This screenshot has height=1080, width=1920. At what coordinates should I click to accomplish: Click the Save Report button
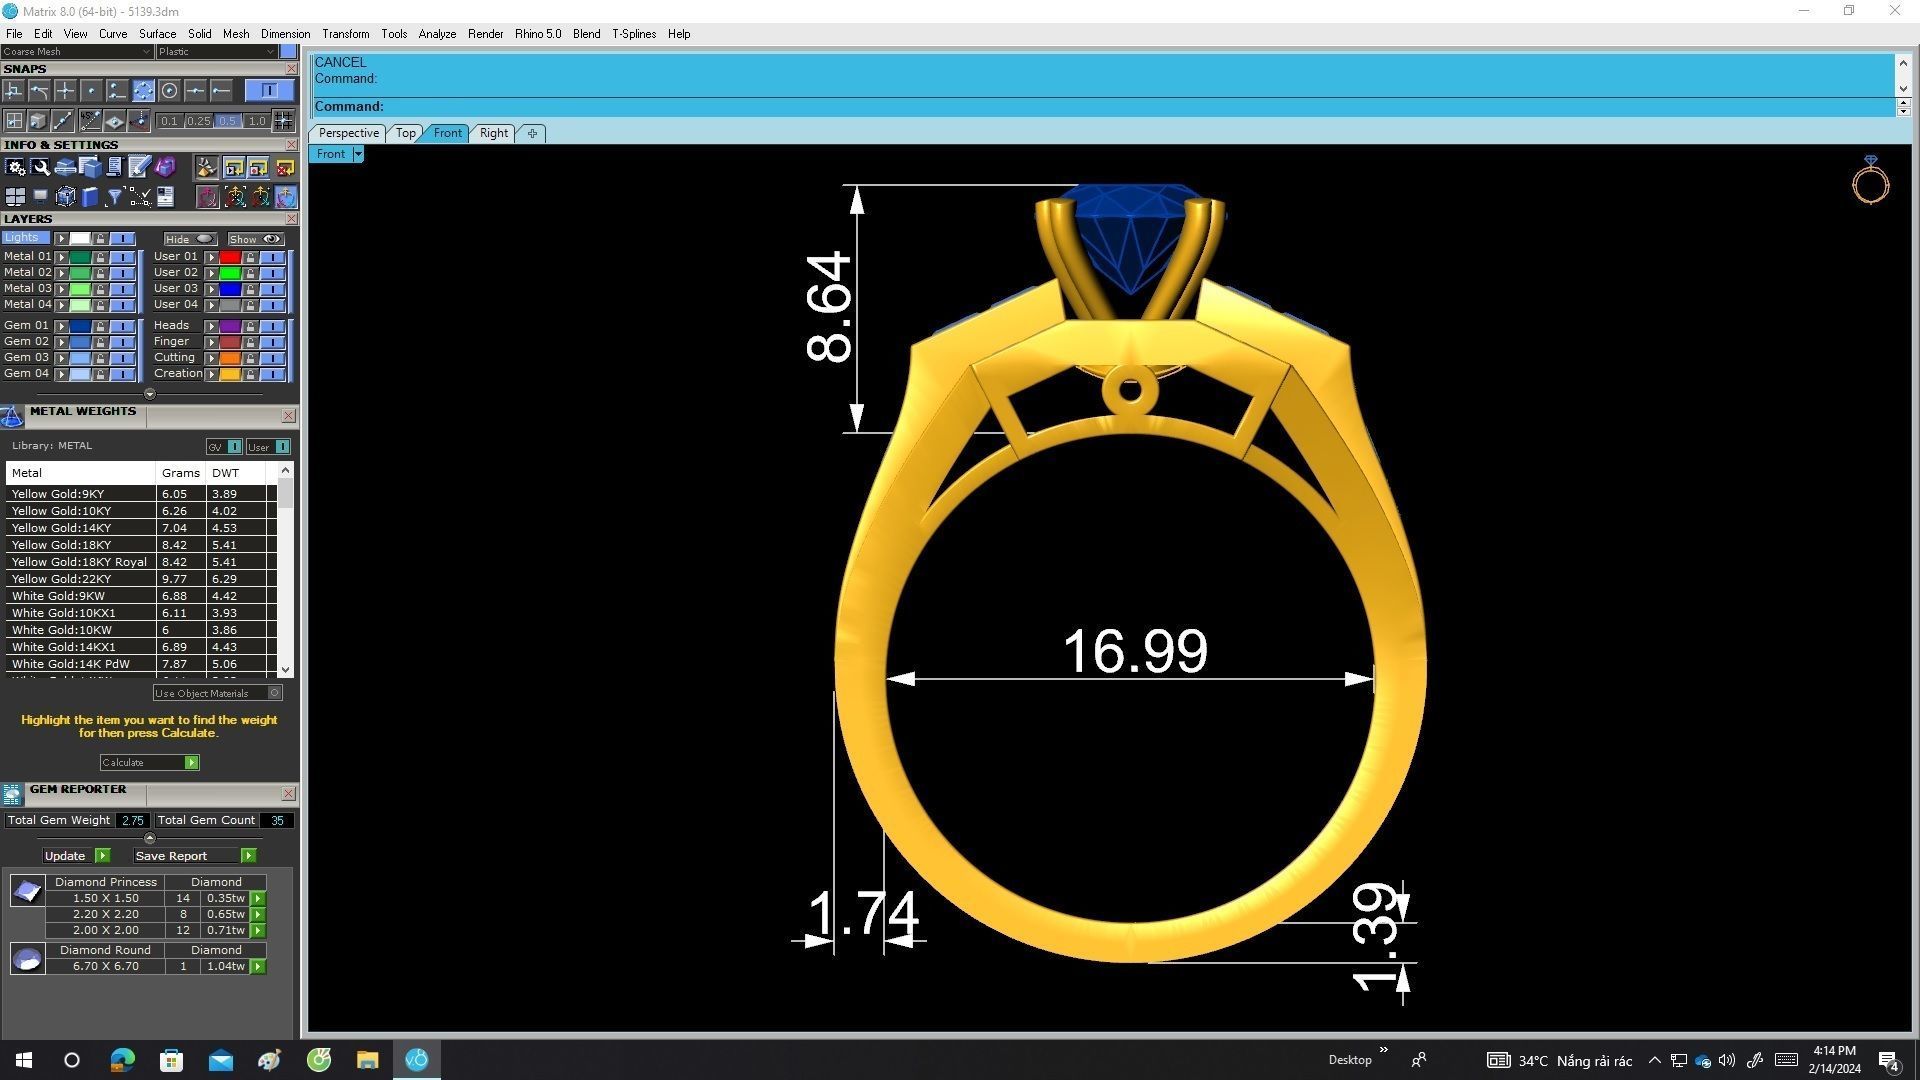tap(195, 856)
